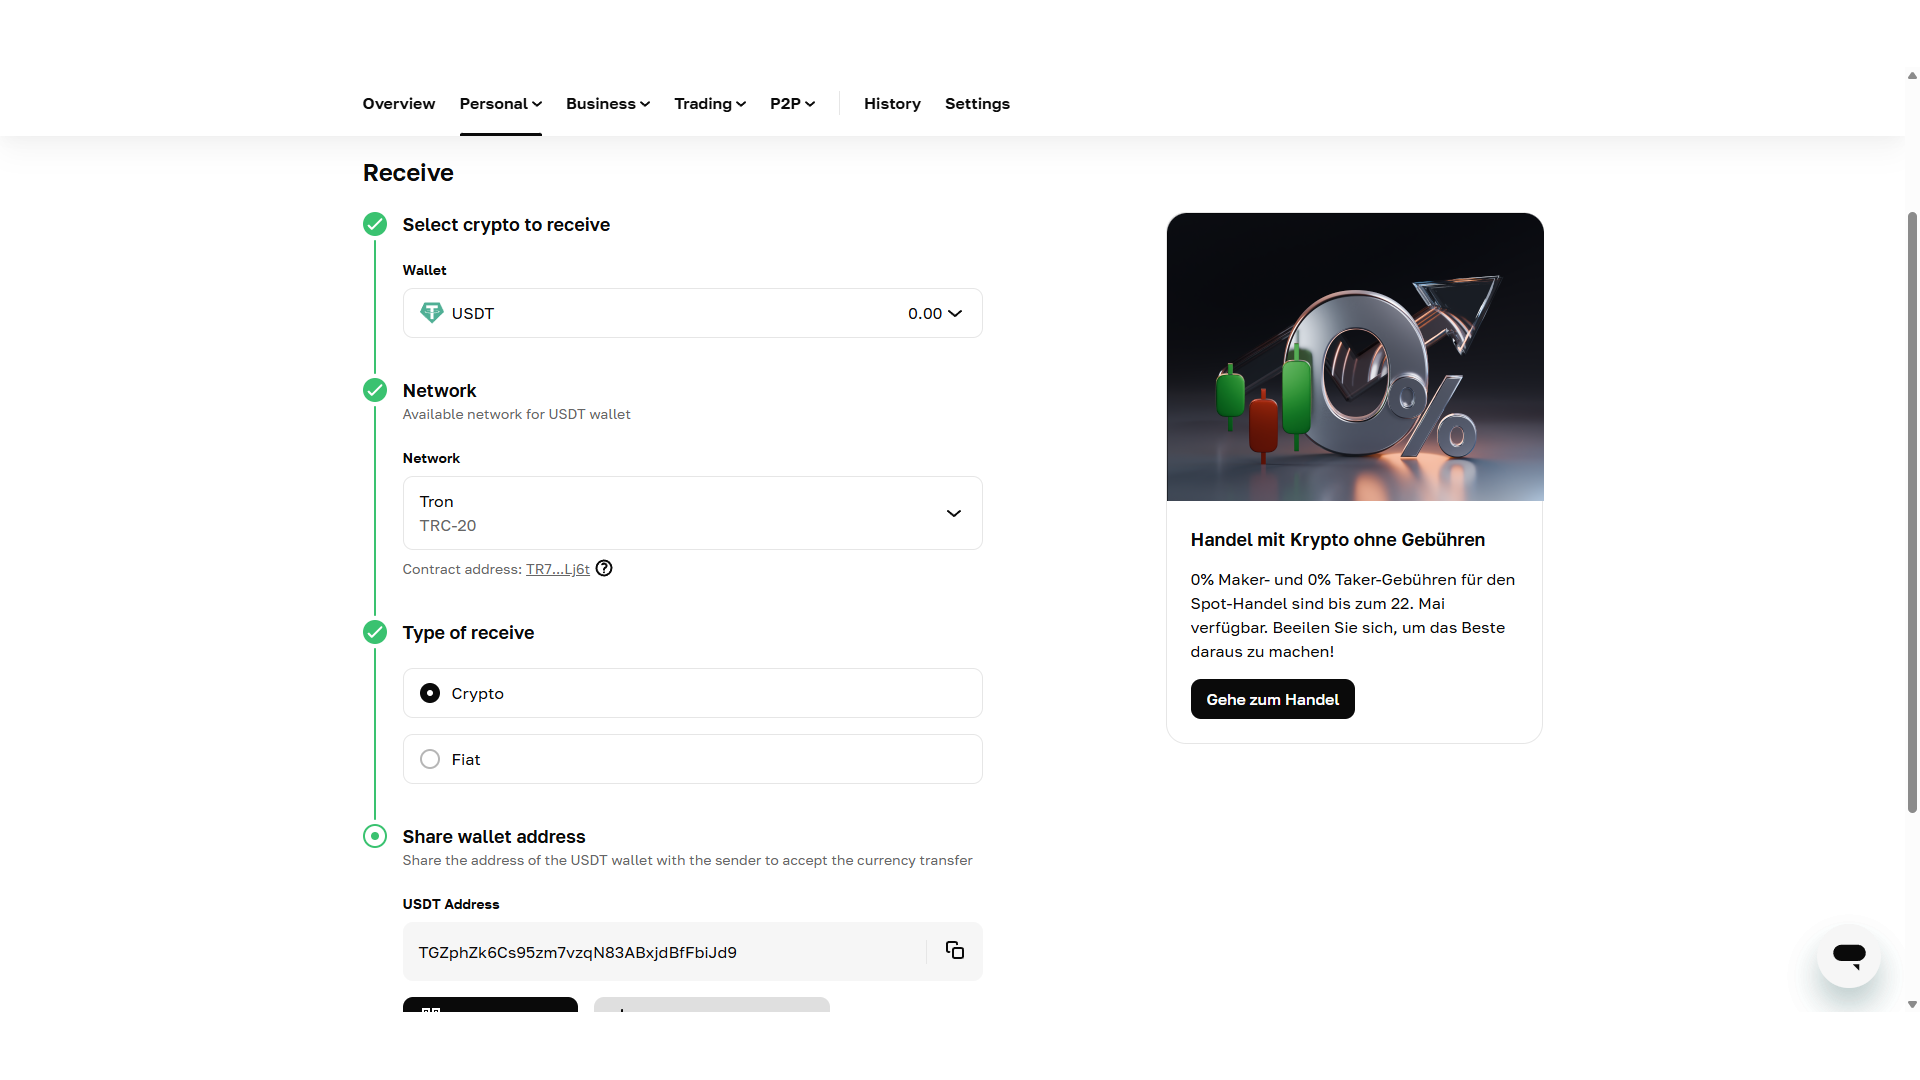Expand the Trading menu
The height and width of the screenshot is (1080, 1920).
point(710,104)
